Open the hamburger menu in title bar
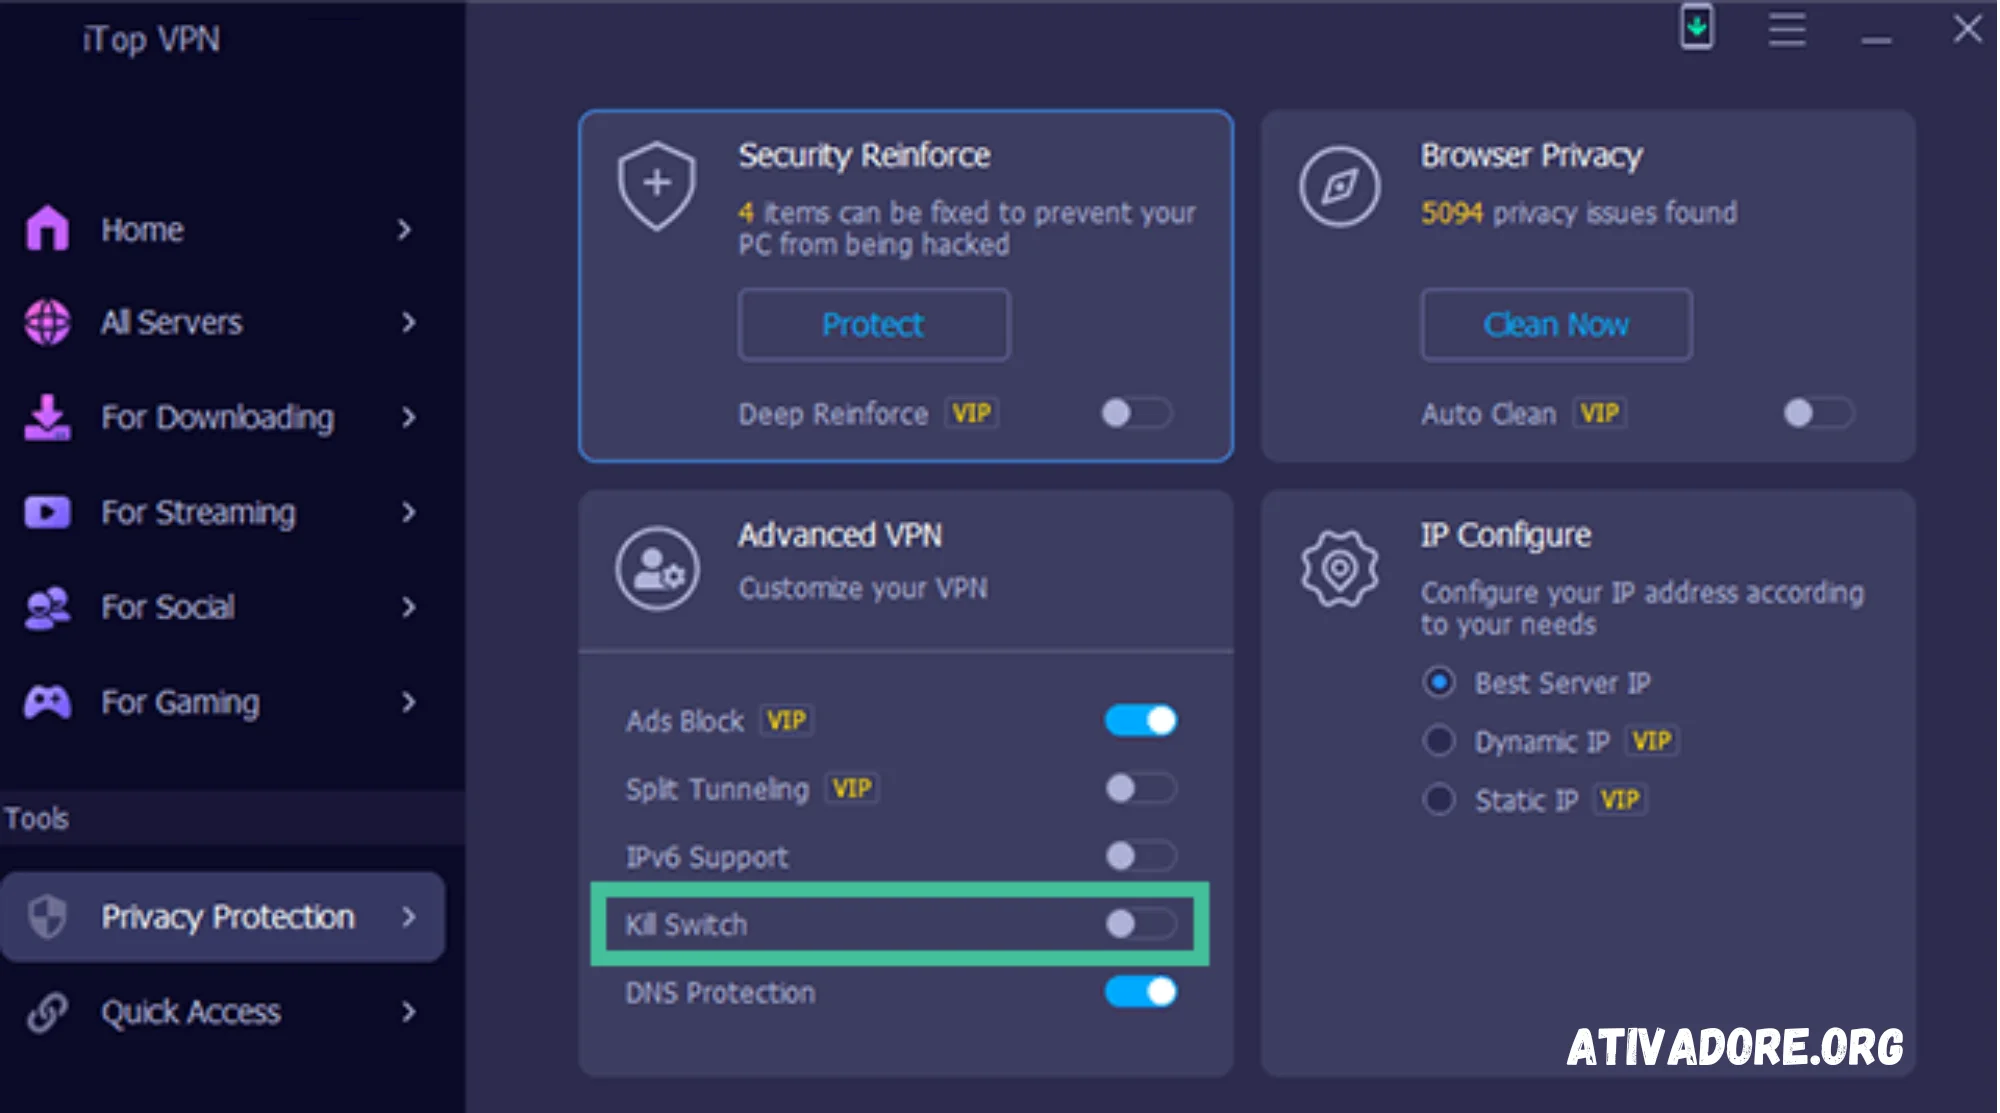 coord(1786,29)
